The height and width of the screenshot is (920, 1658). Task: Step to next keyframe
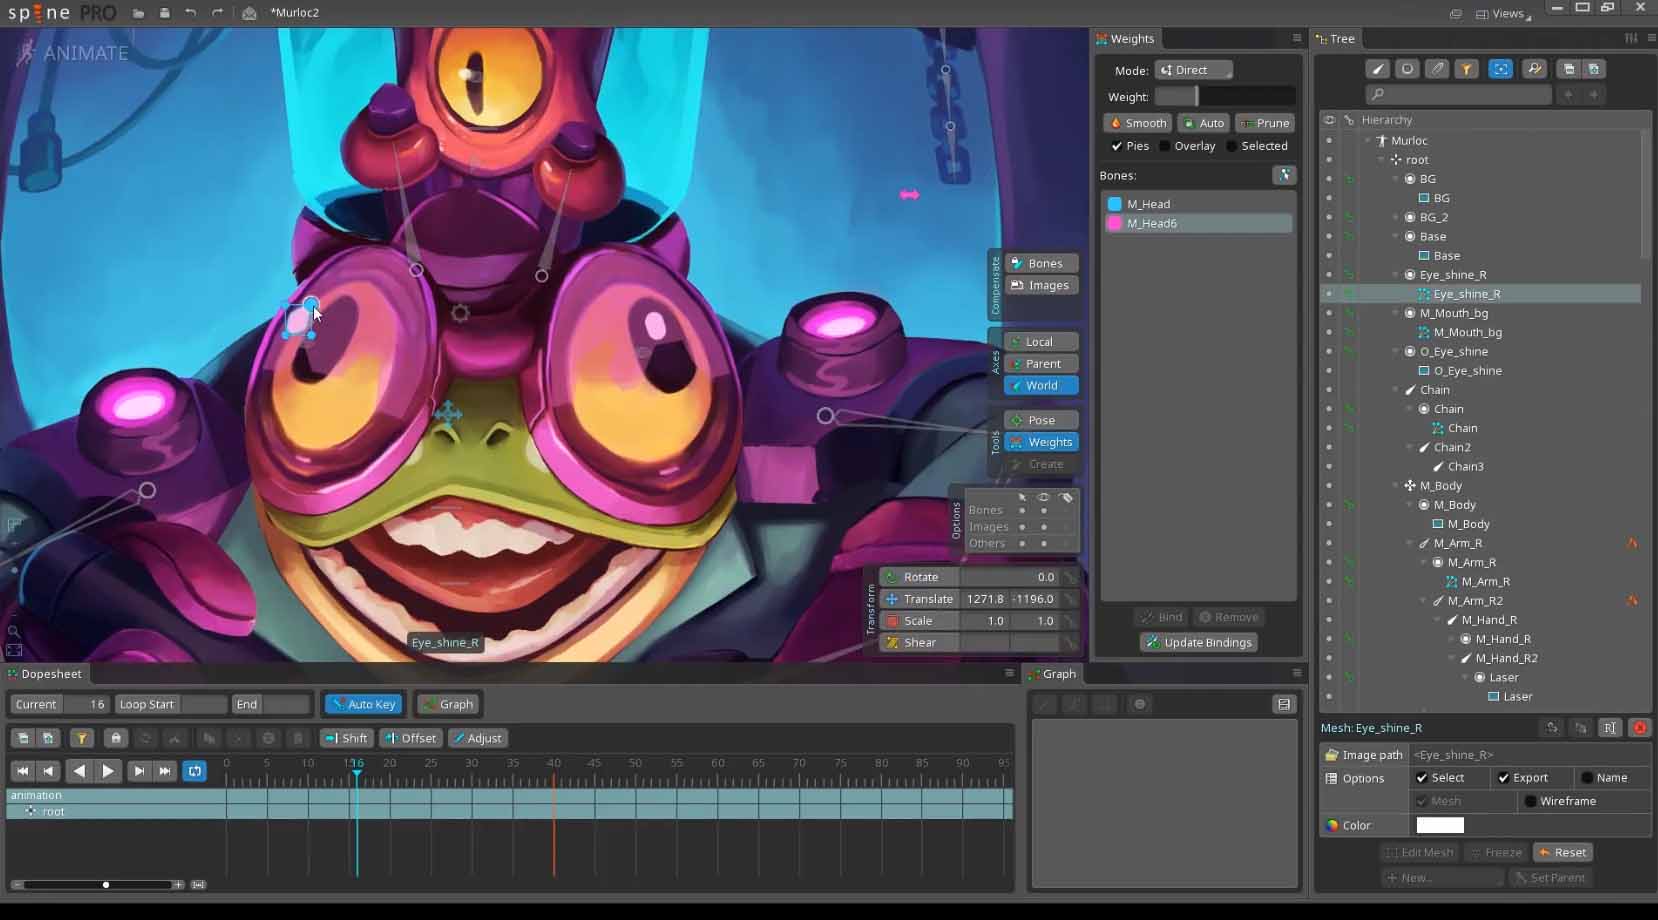coord(139,771)
